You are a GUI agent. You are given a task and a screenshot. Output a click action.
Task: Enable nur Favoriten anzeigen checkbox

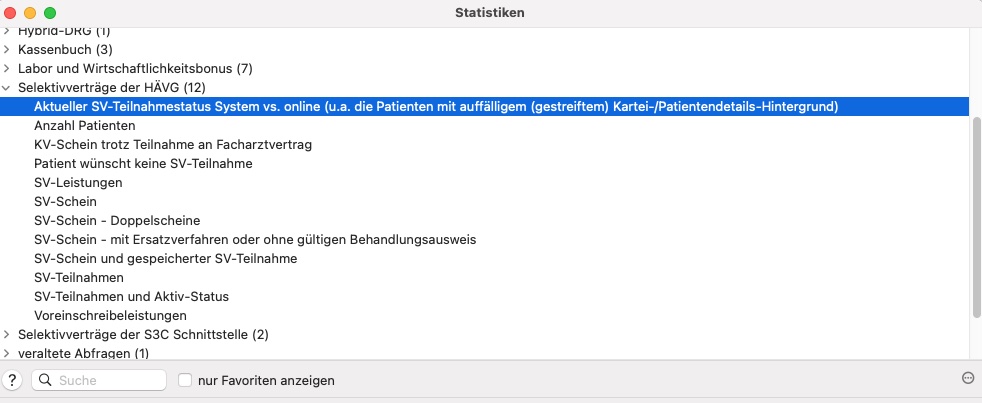click(x=185, y=380)
